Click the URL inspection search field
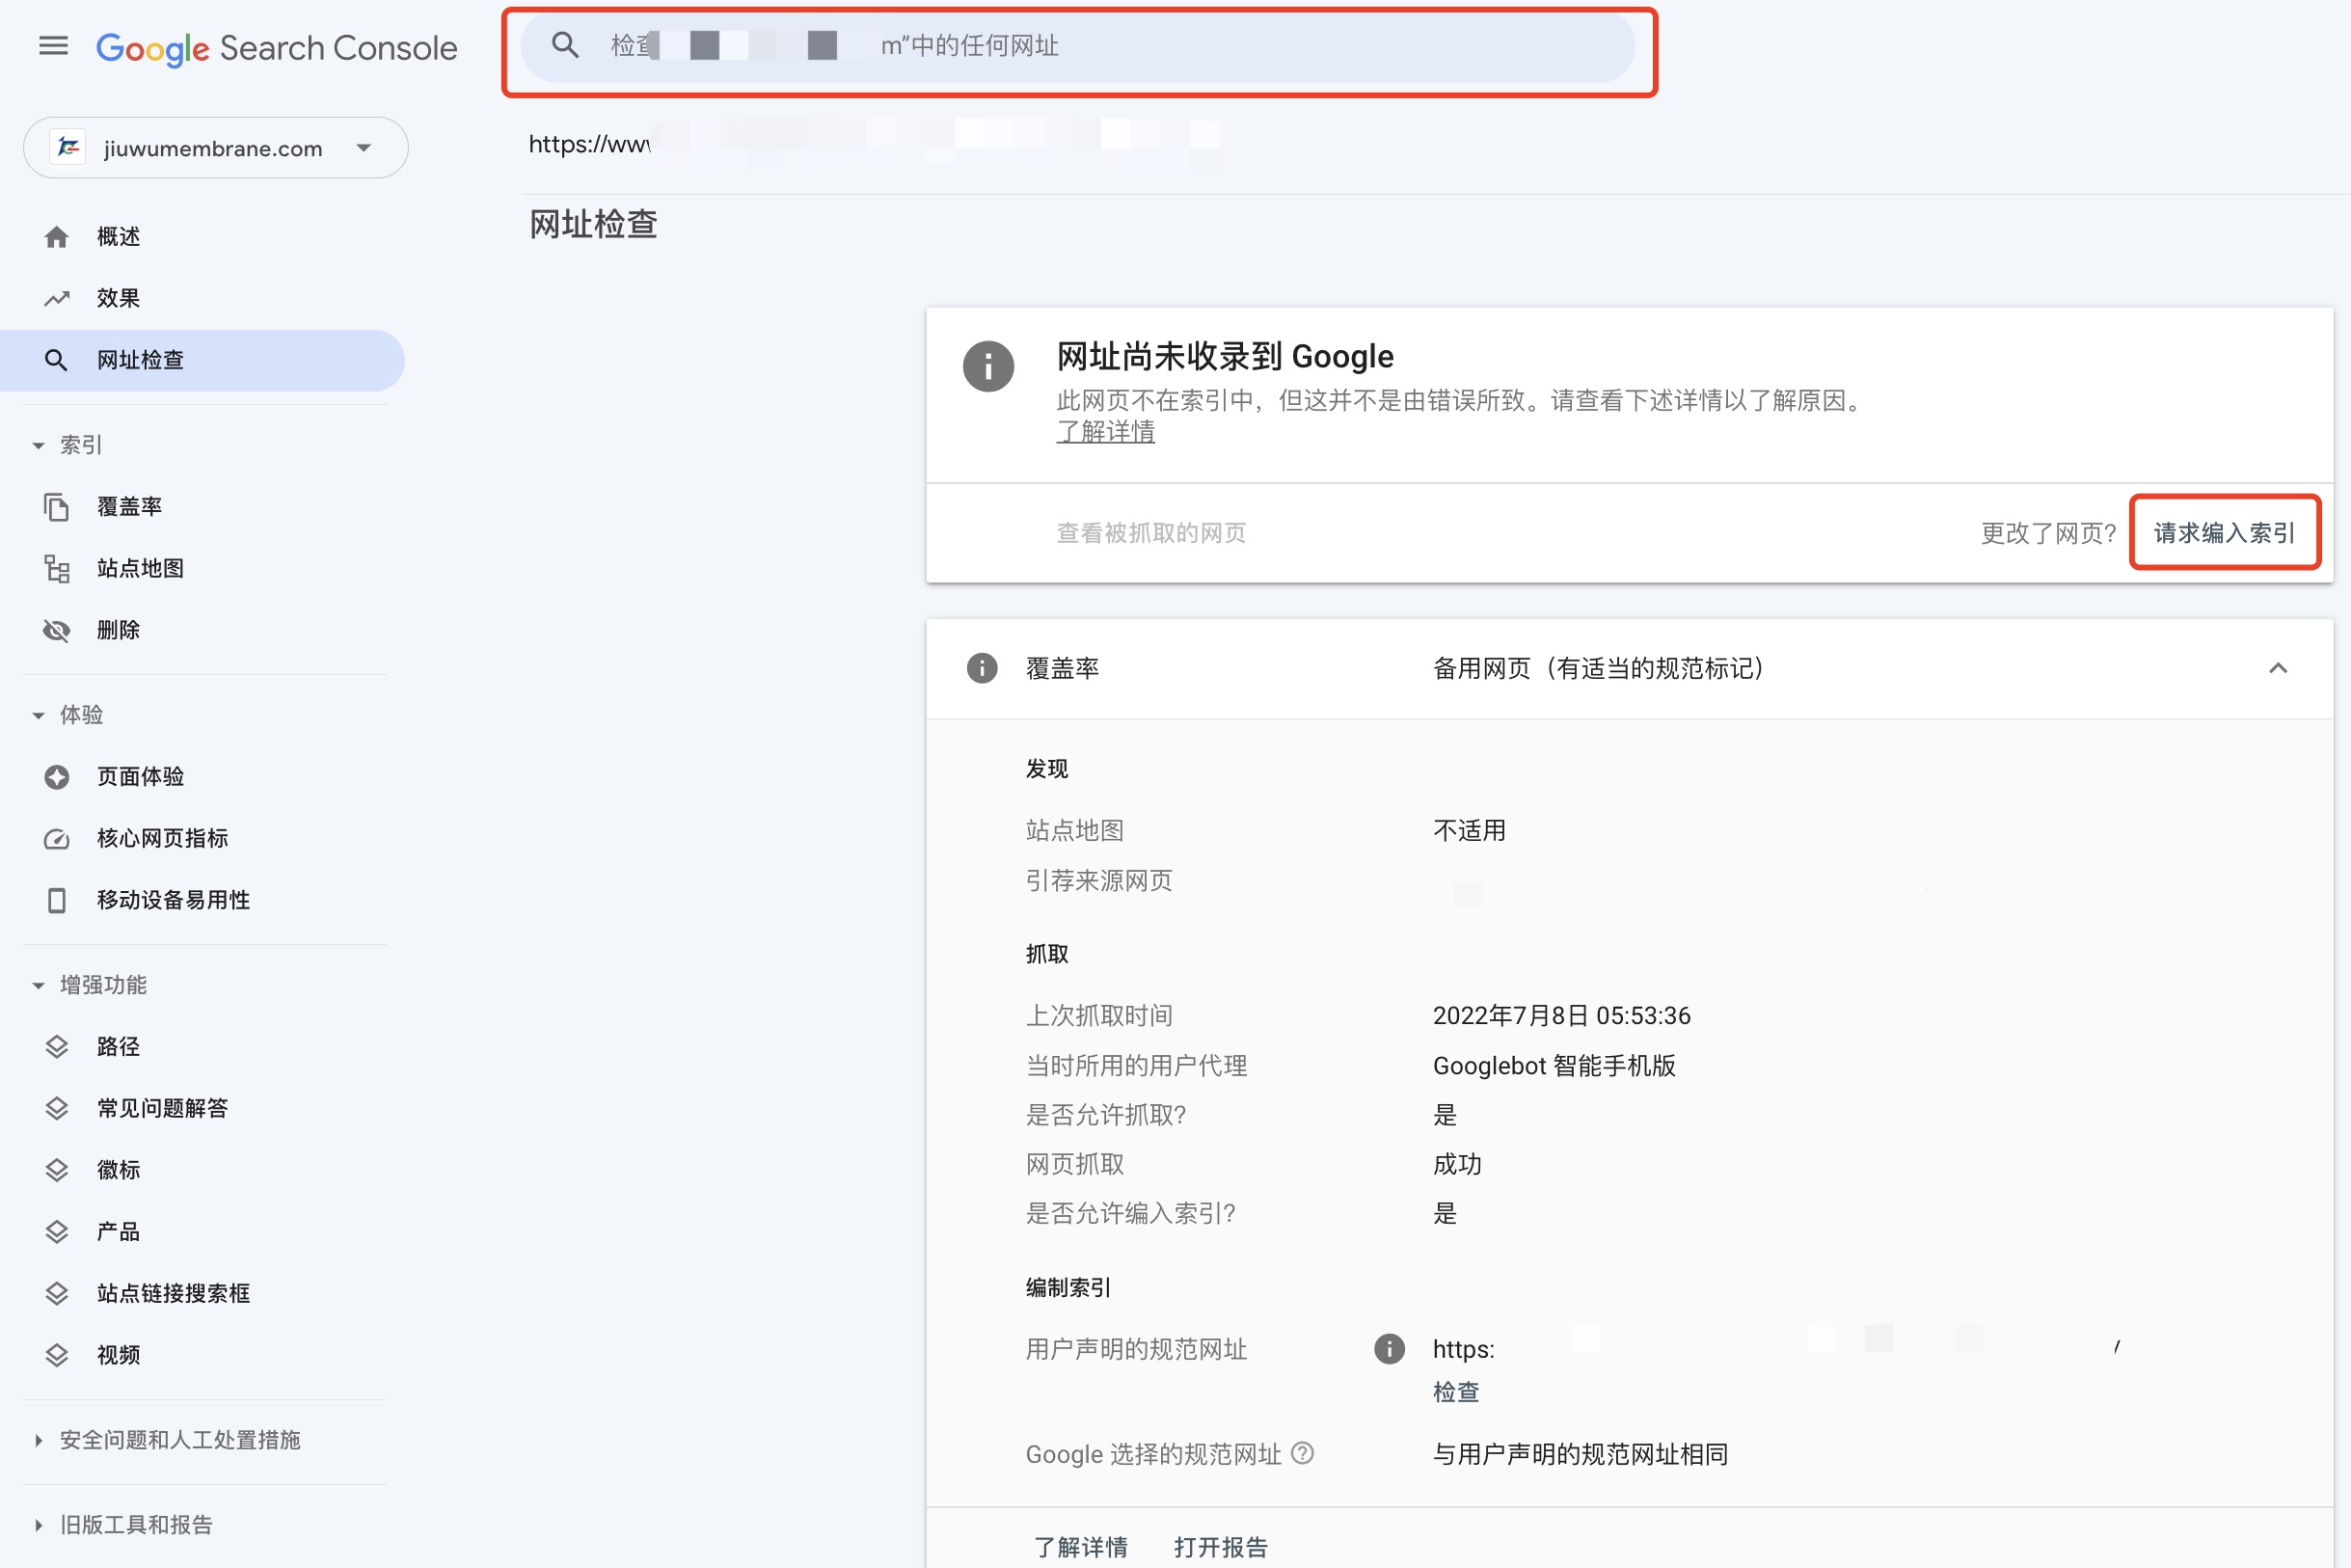The image size is (2351, 1568). point(1078,46)
